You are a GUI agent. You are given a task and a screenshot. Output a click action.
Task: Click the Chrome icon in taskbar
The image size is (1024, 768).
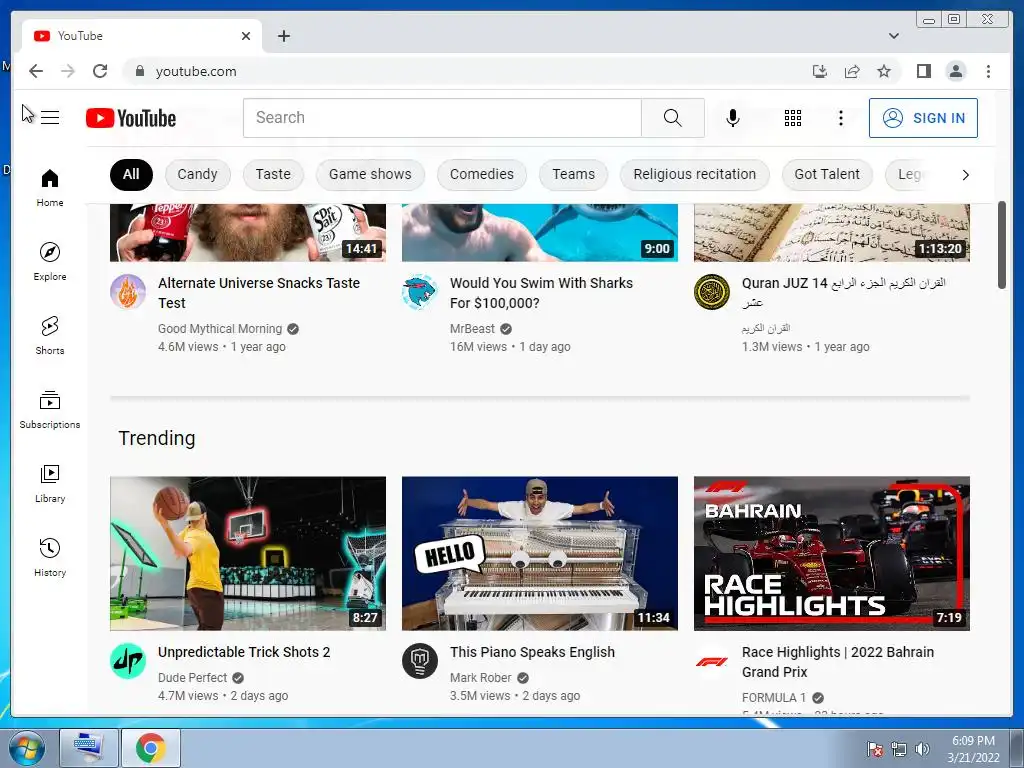pyautogui.click(x=150, y=748)
